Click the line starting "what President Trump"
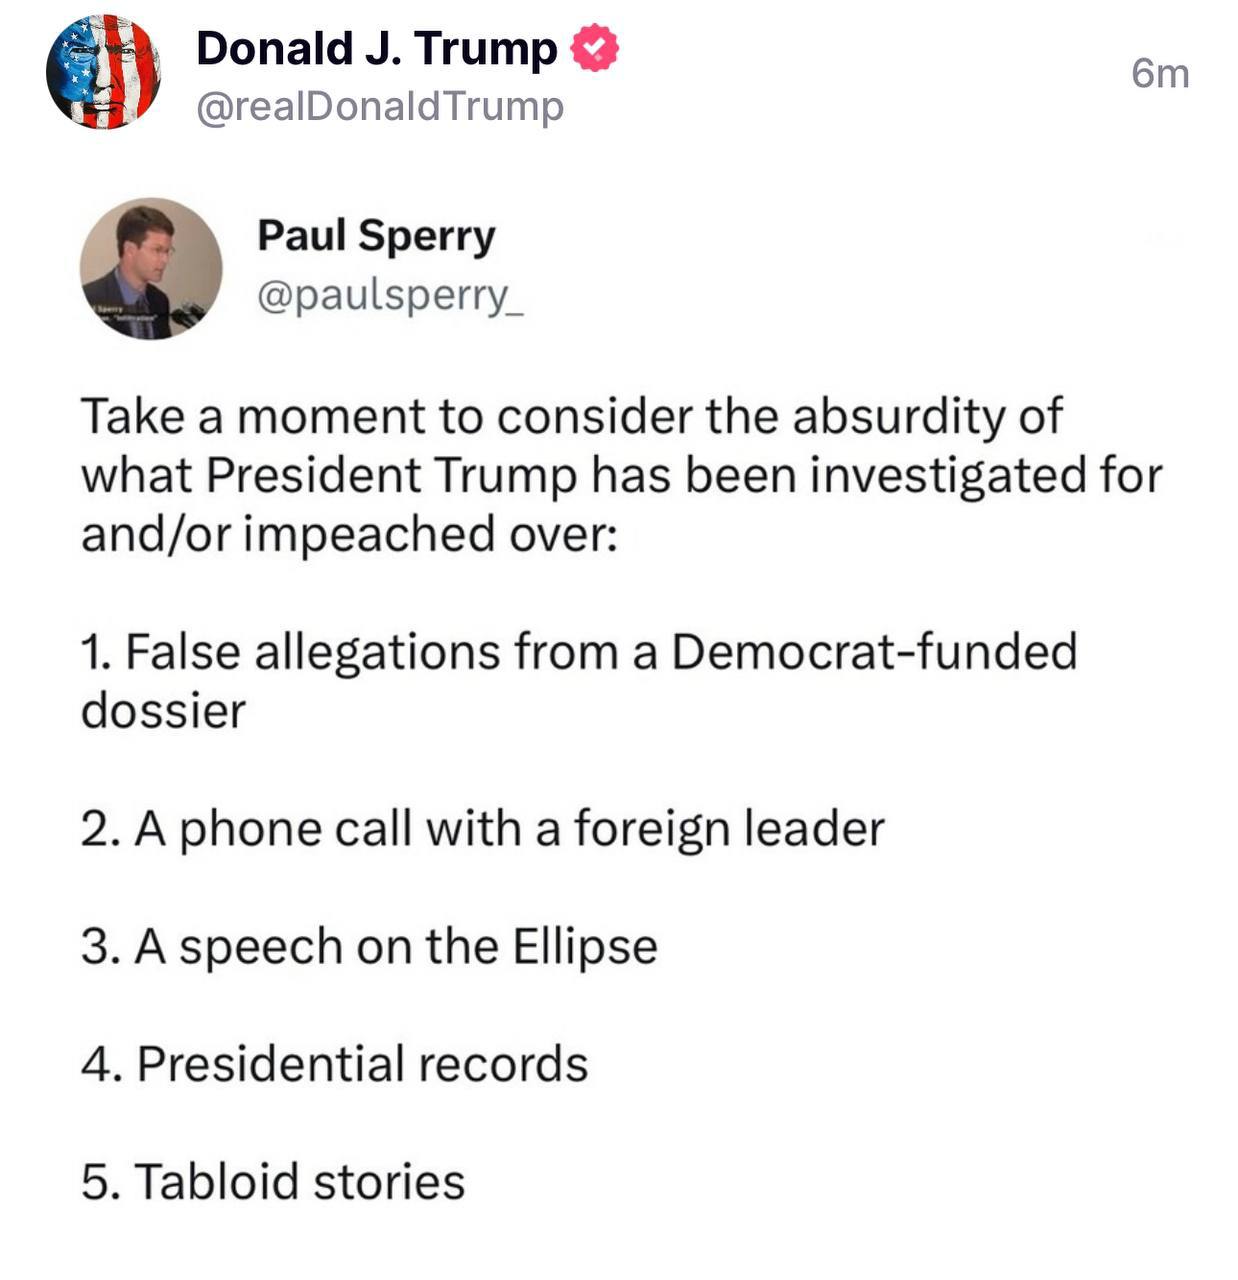 coord(620,475)
